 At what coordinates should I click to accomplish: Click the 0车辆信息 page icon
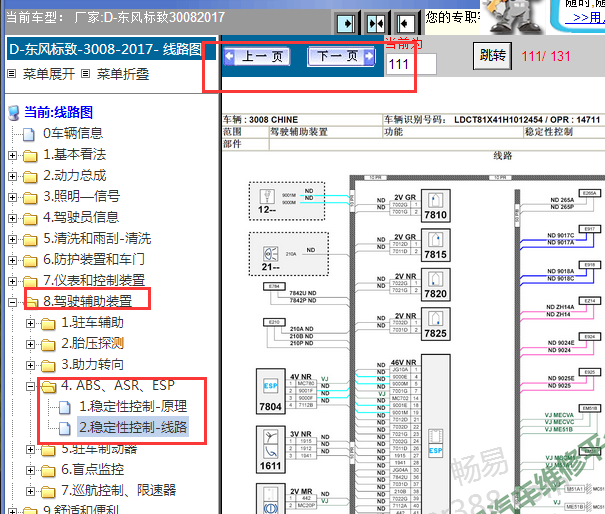(x=29, y=134)
